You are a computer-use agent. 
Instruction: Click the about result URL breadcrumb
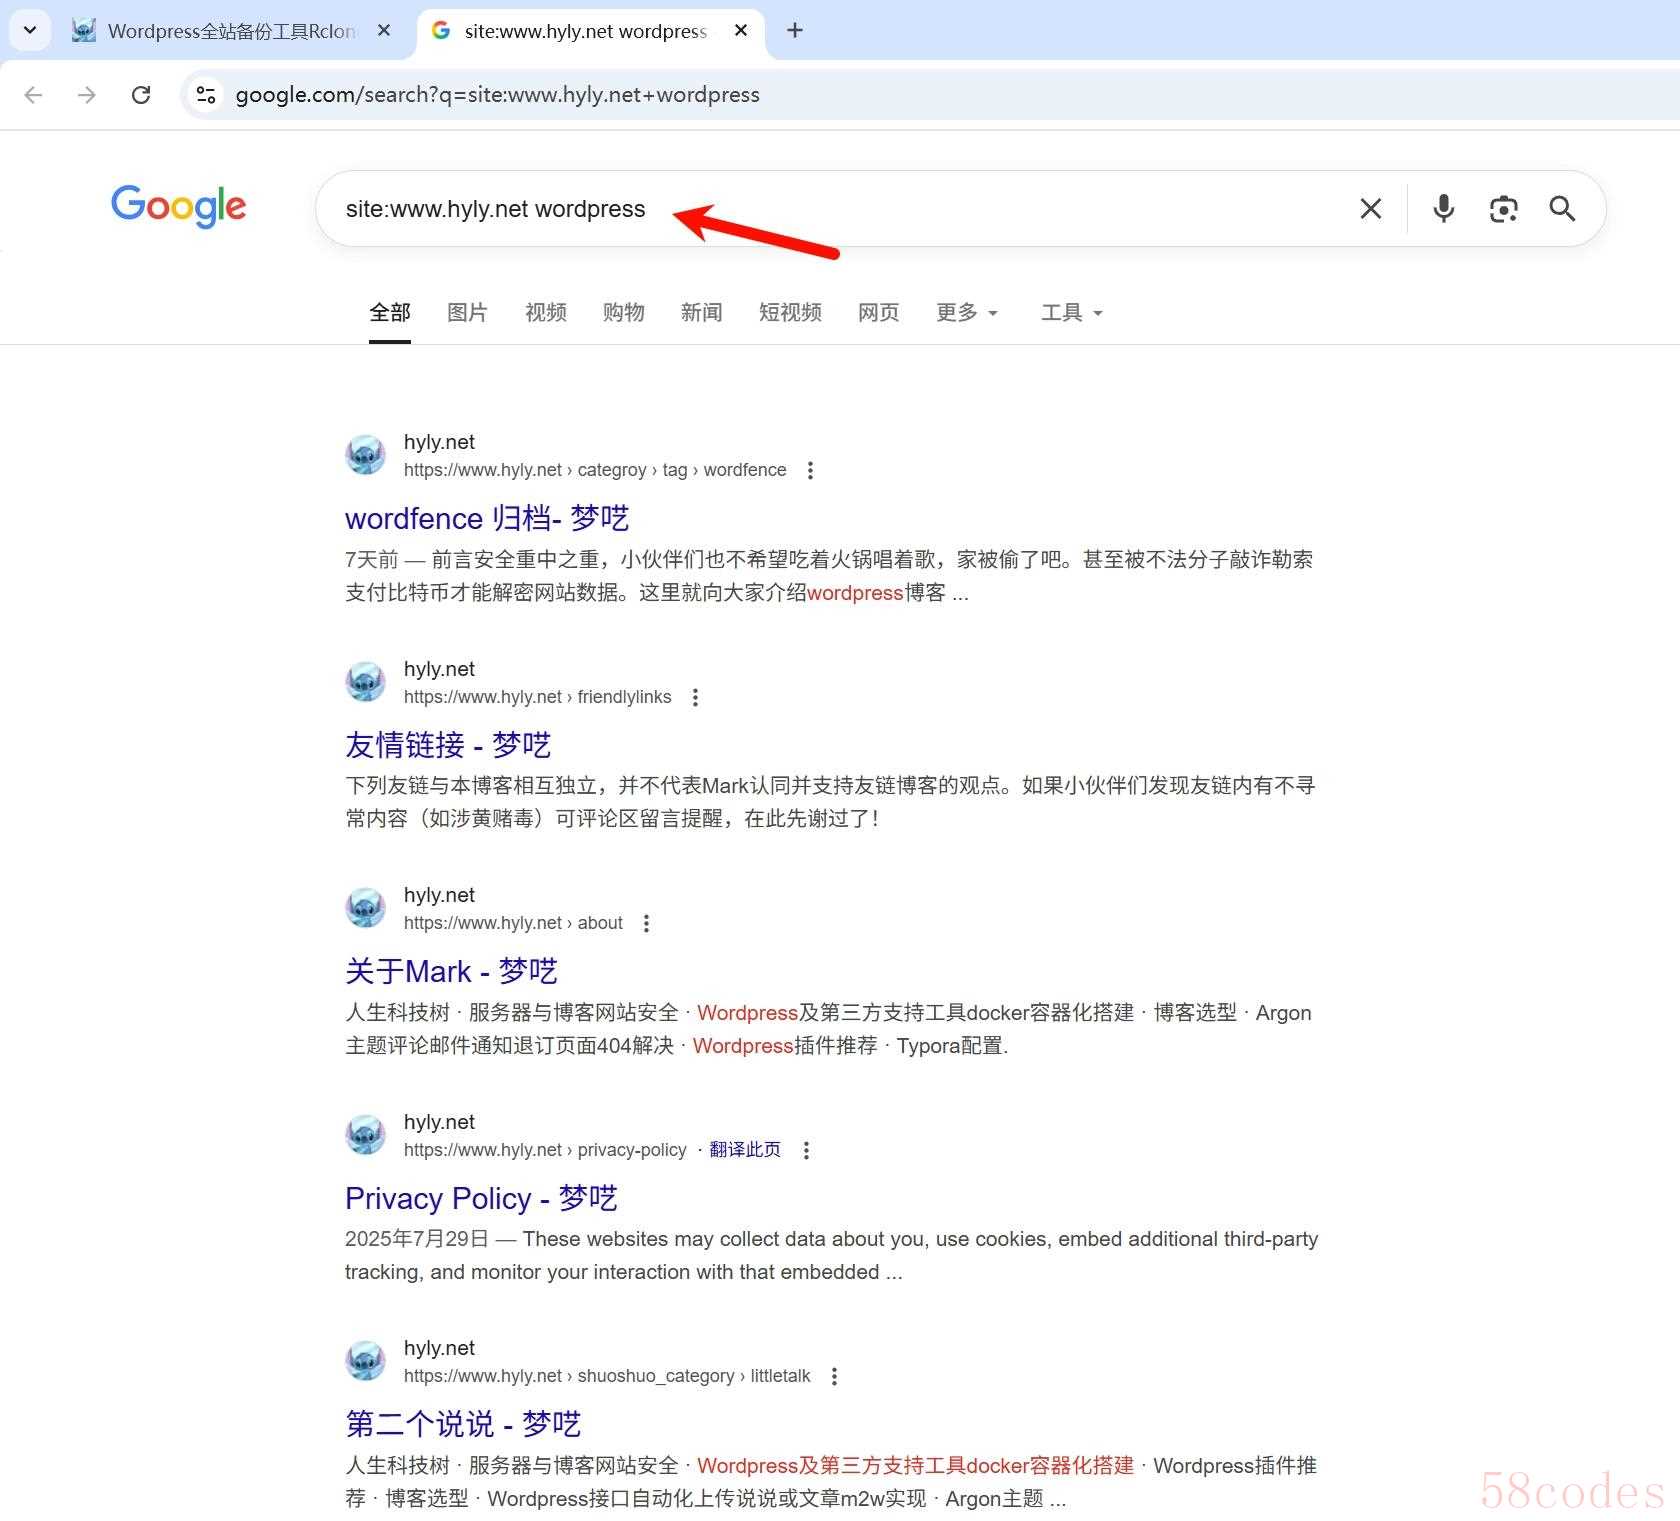click(x=513, y=923)
